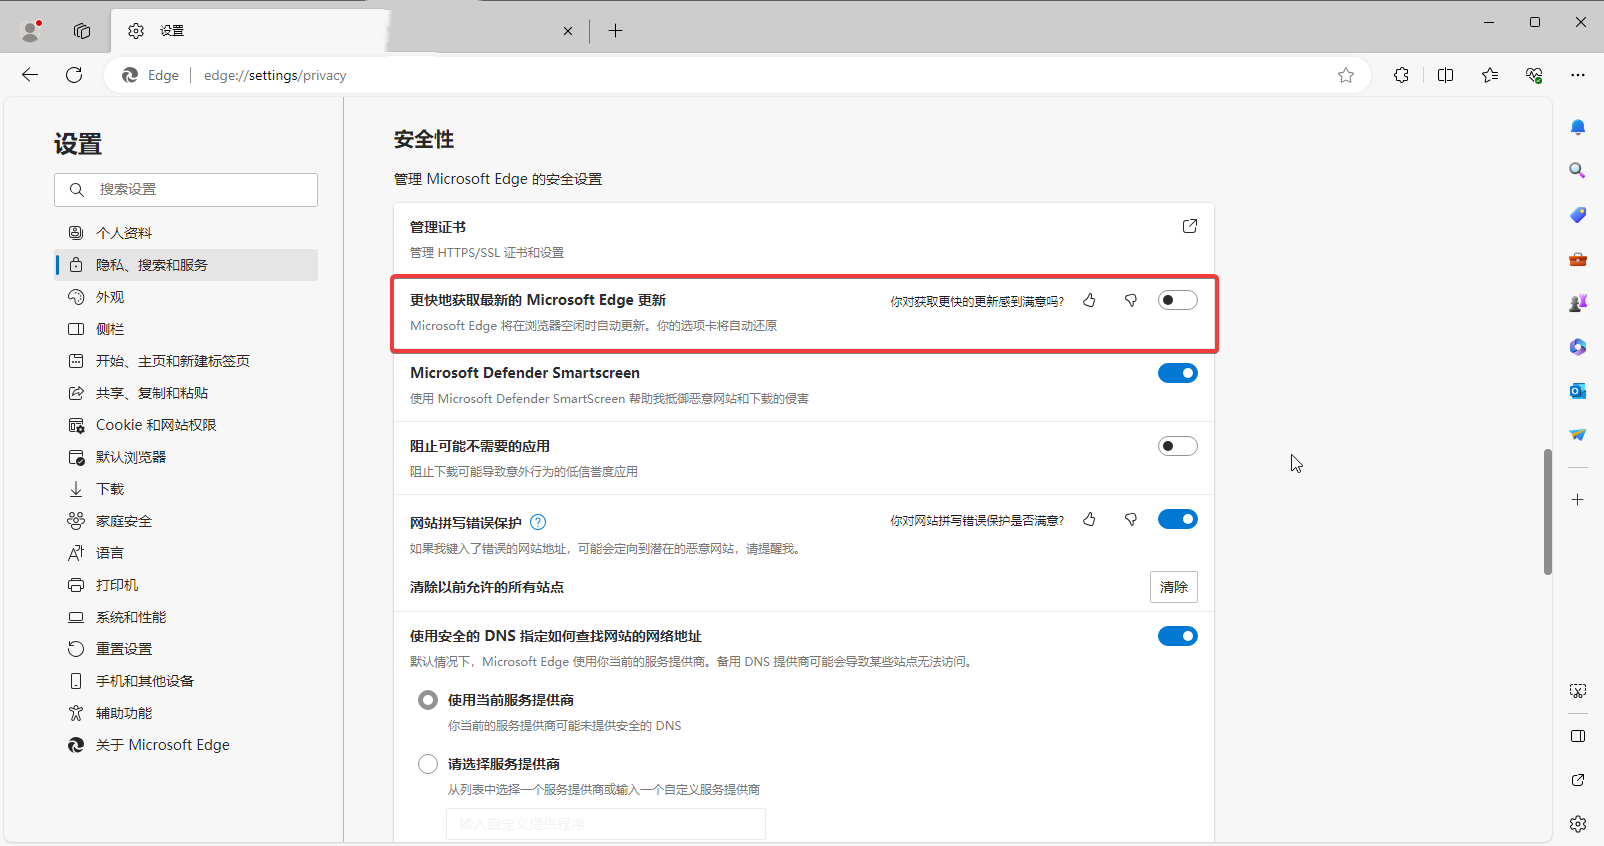
Task: Focus the 搜索设置 search box
Action: 186,190
